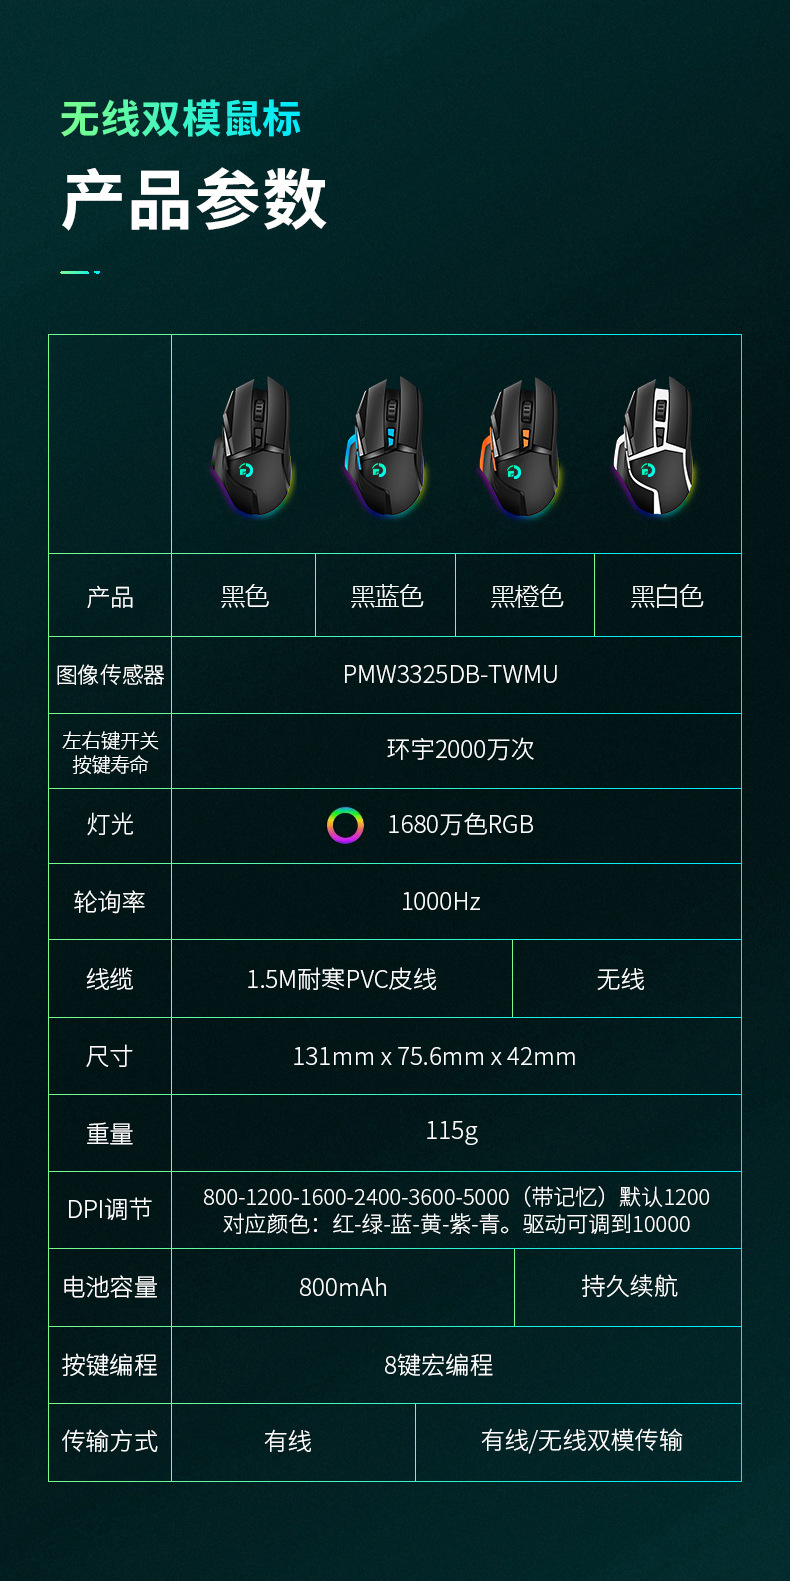Click the black mouse product image
This screenshot has height=1581, width=790.
coord(253,446)
